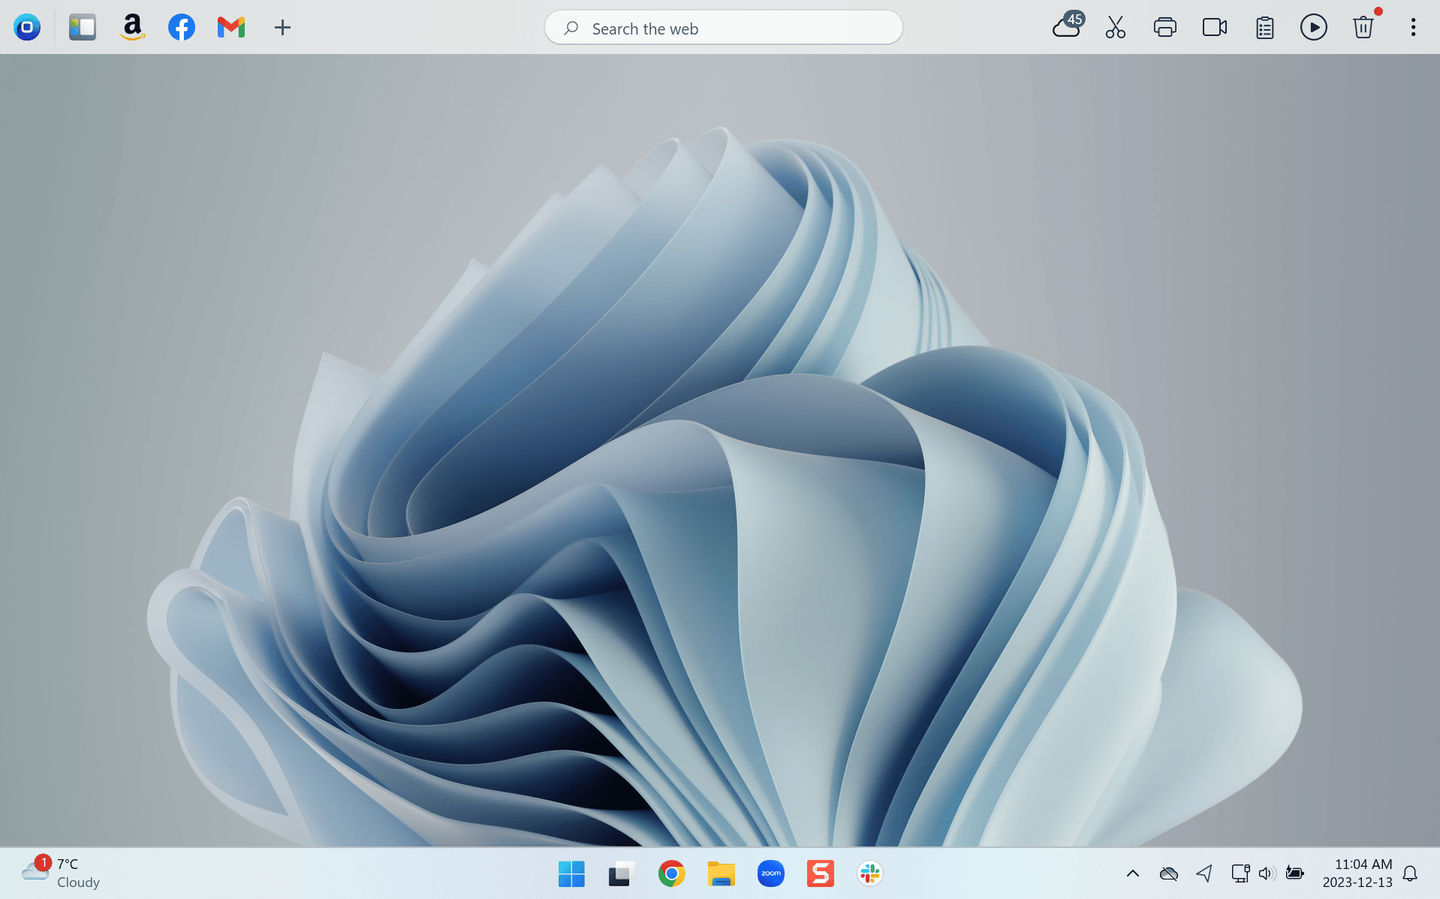
Task: Add a new shortcut with the plus button
Action: click(282, 27)
